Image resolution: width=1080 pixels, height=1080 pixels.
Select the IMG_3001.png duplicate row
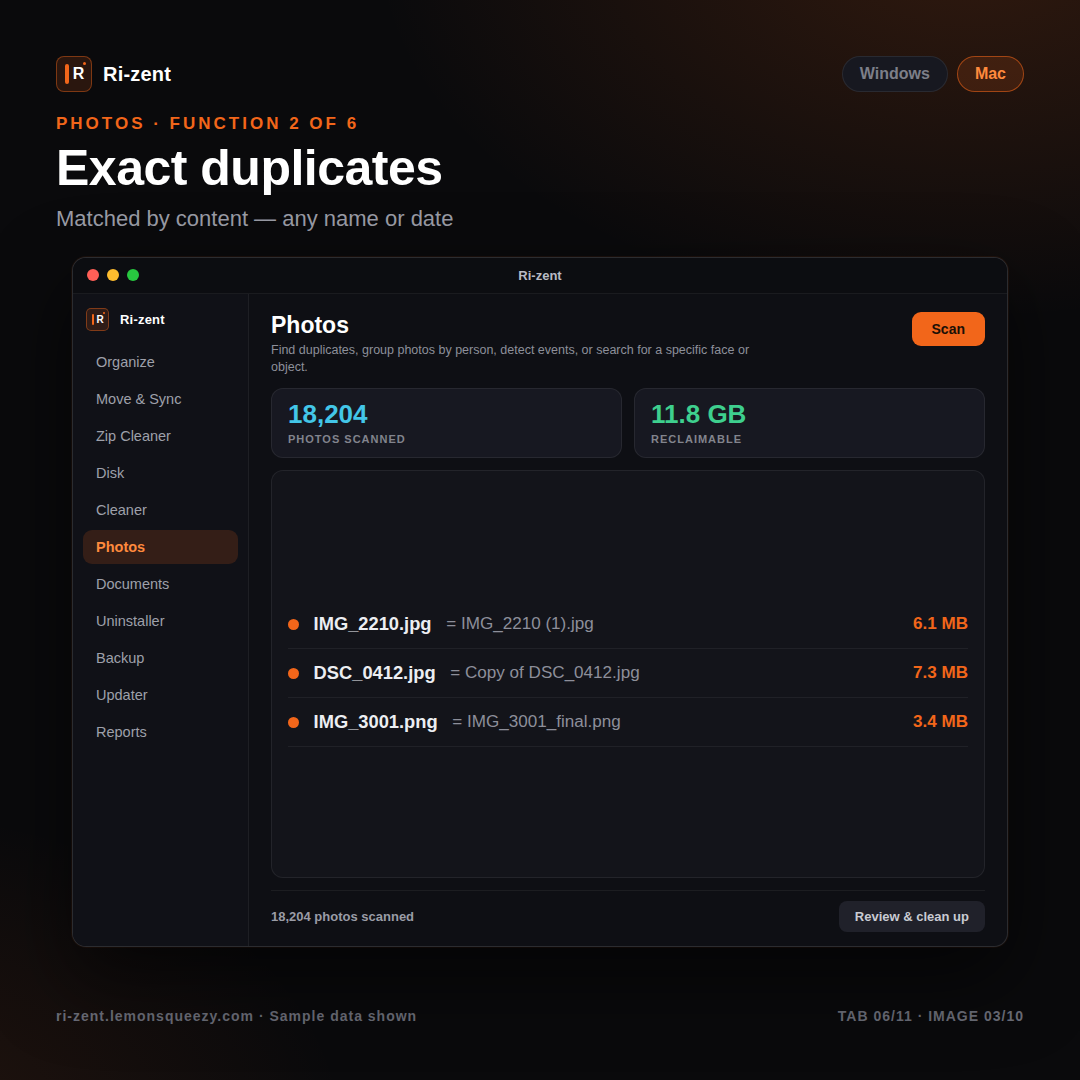pos(627,722)
